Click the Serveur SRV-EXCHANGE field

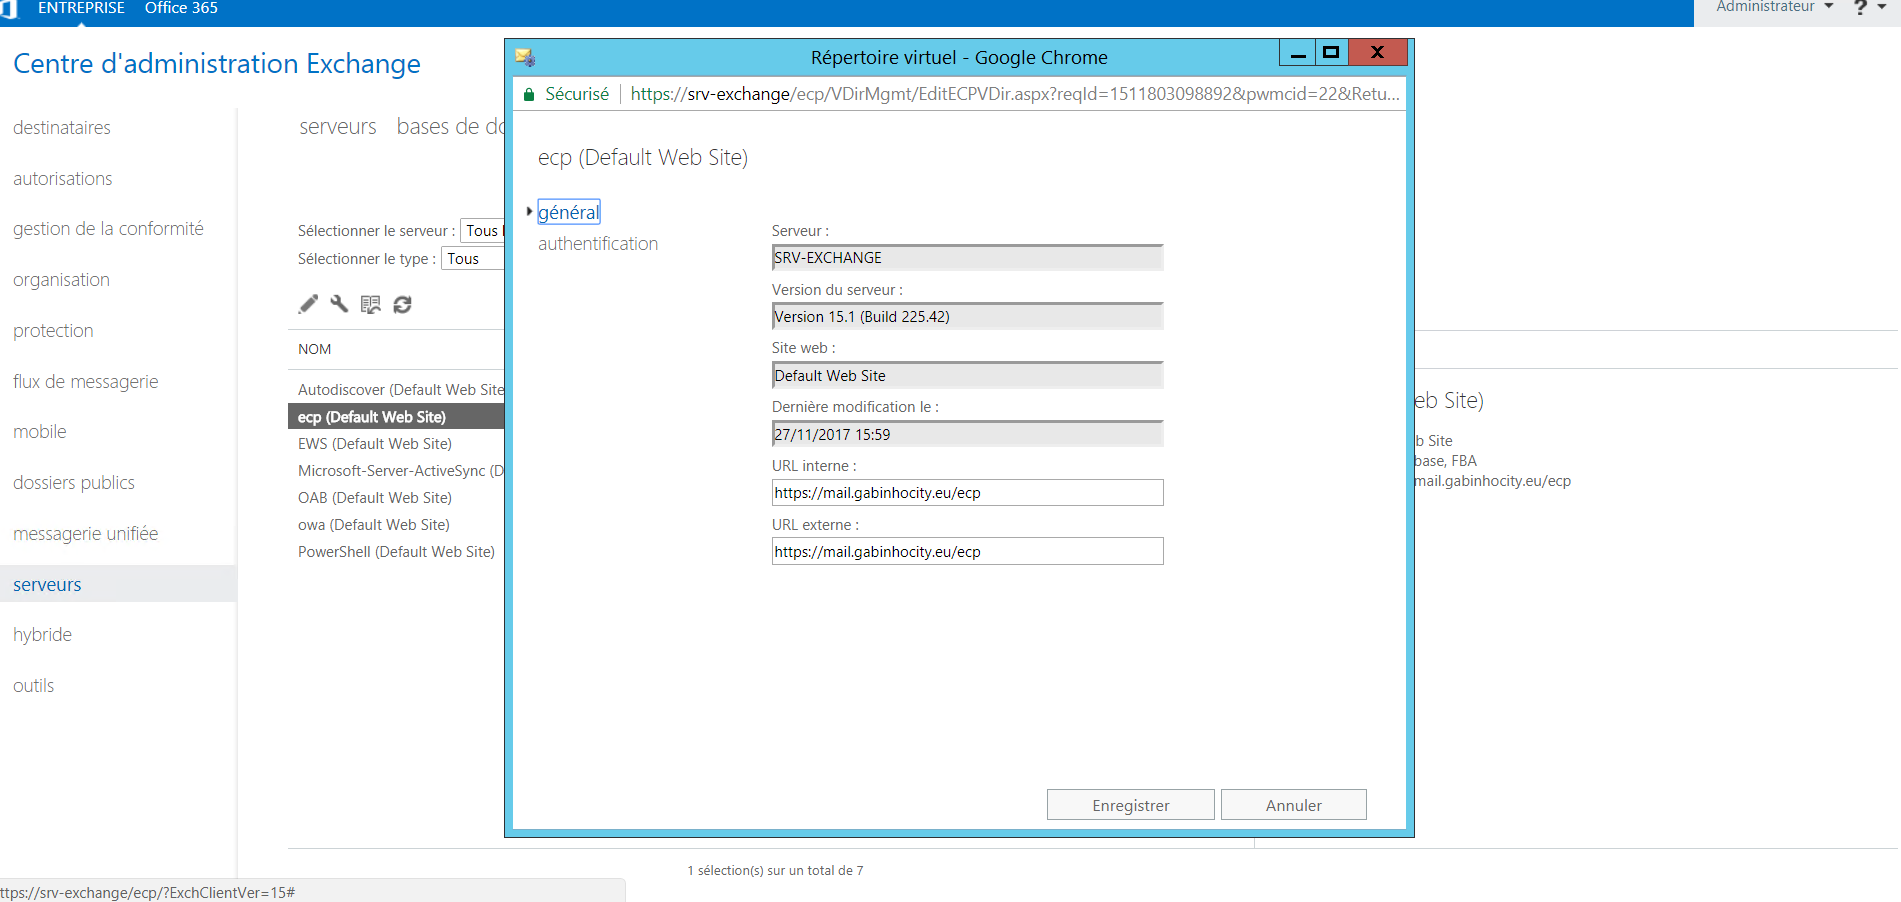968,258
